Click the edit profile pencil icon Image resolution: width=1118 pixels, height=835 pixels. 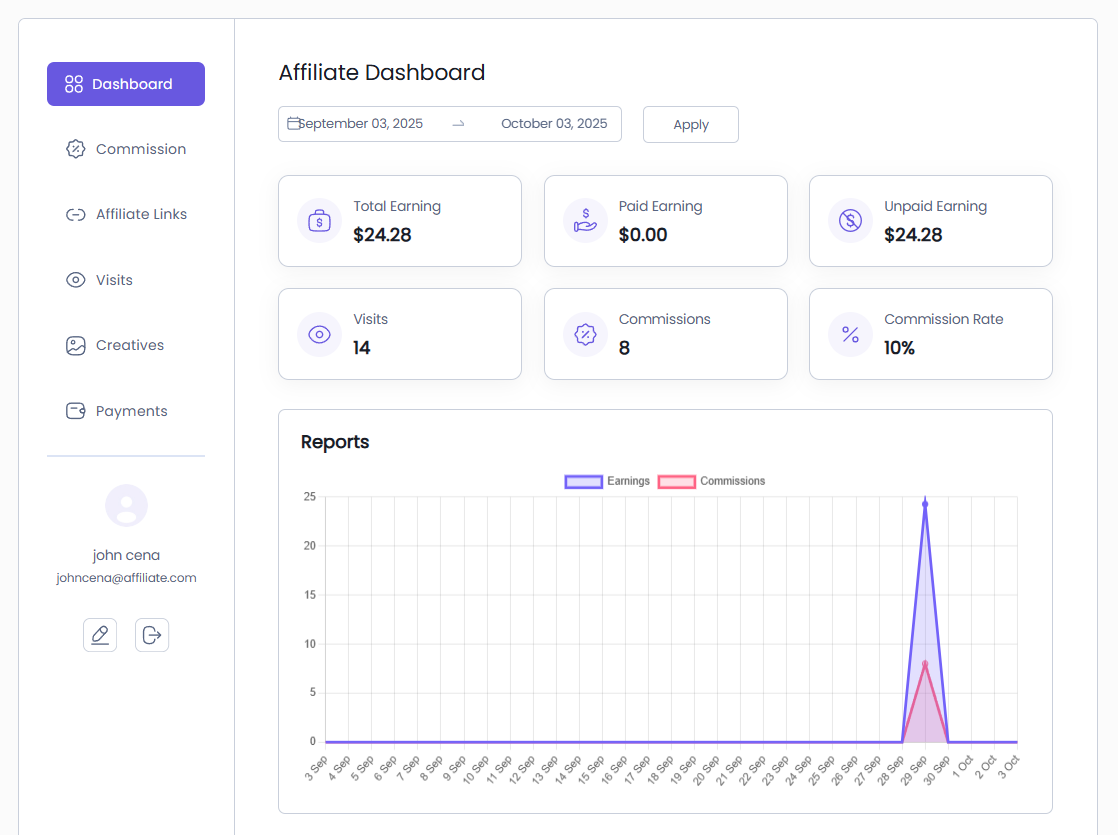(x=100, y=635)
